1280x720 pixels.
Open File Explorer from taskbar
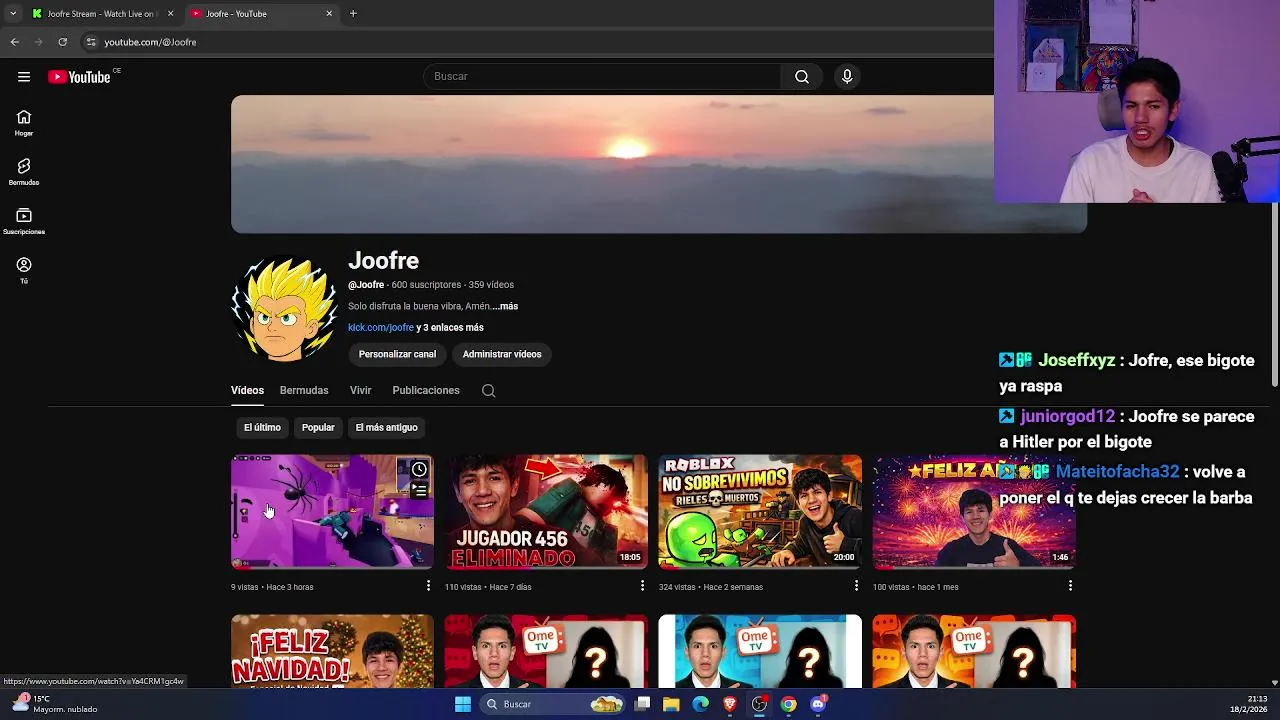click(x=671, y=704)
